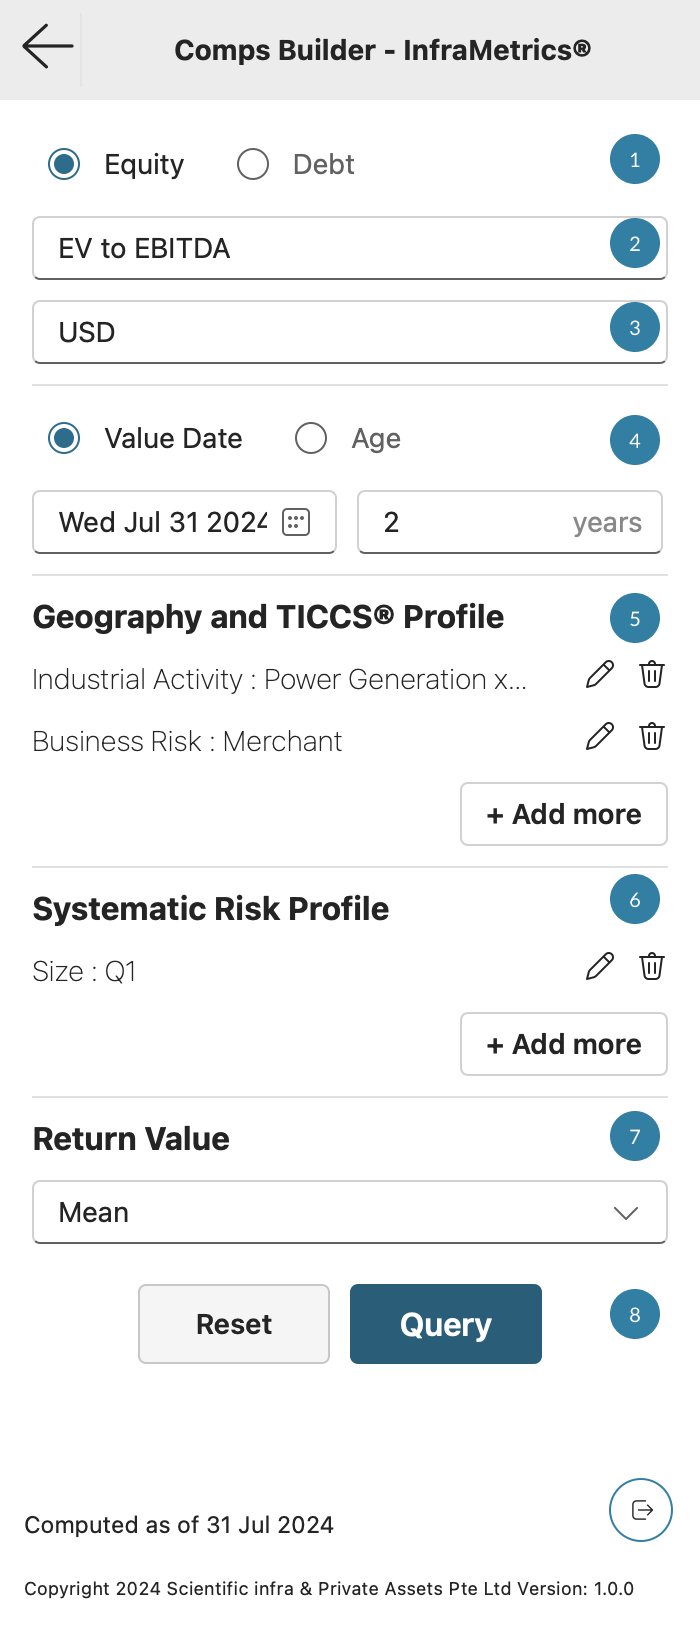Click the logout icon at bottom right
The image size is (700, 1626).
[x=641, y=1510]
